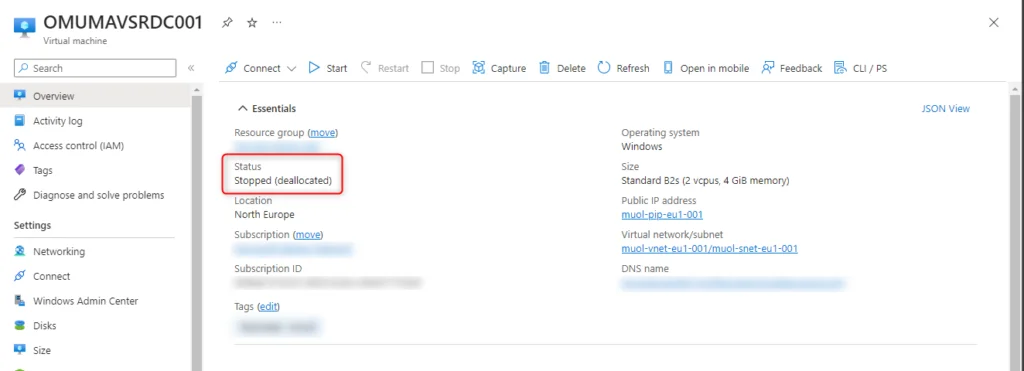Image resolution: width=1024 pixels, height=371 pixels.
Task: Open CLI / PS commands
Action: (860, 68)
